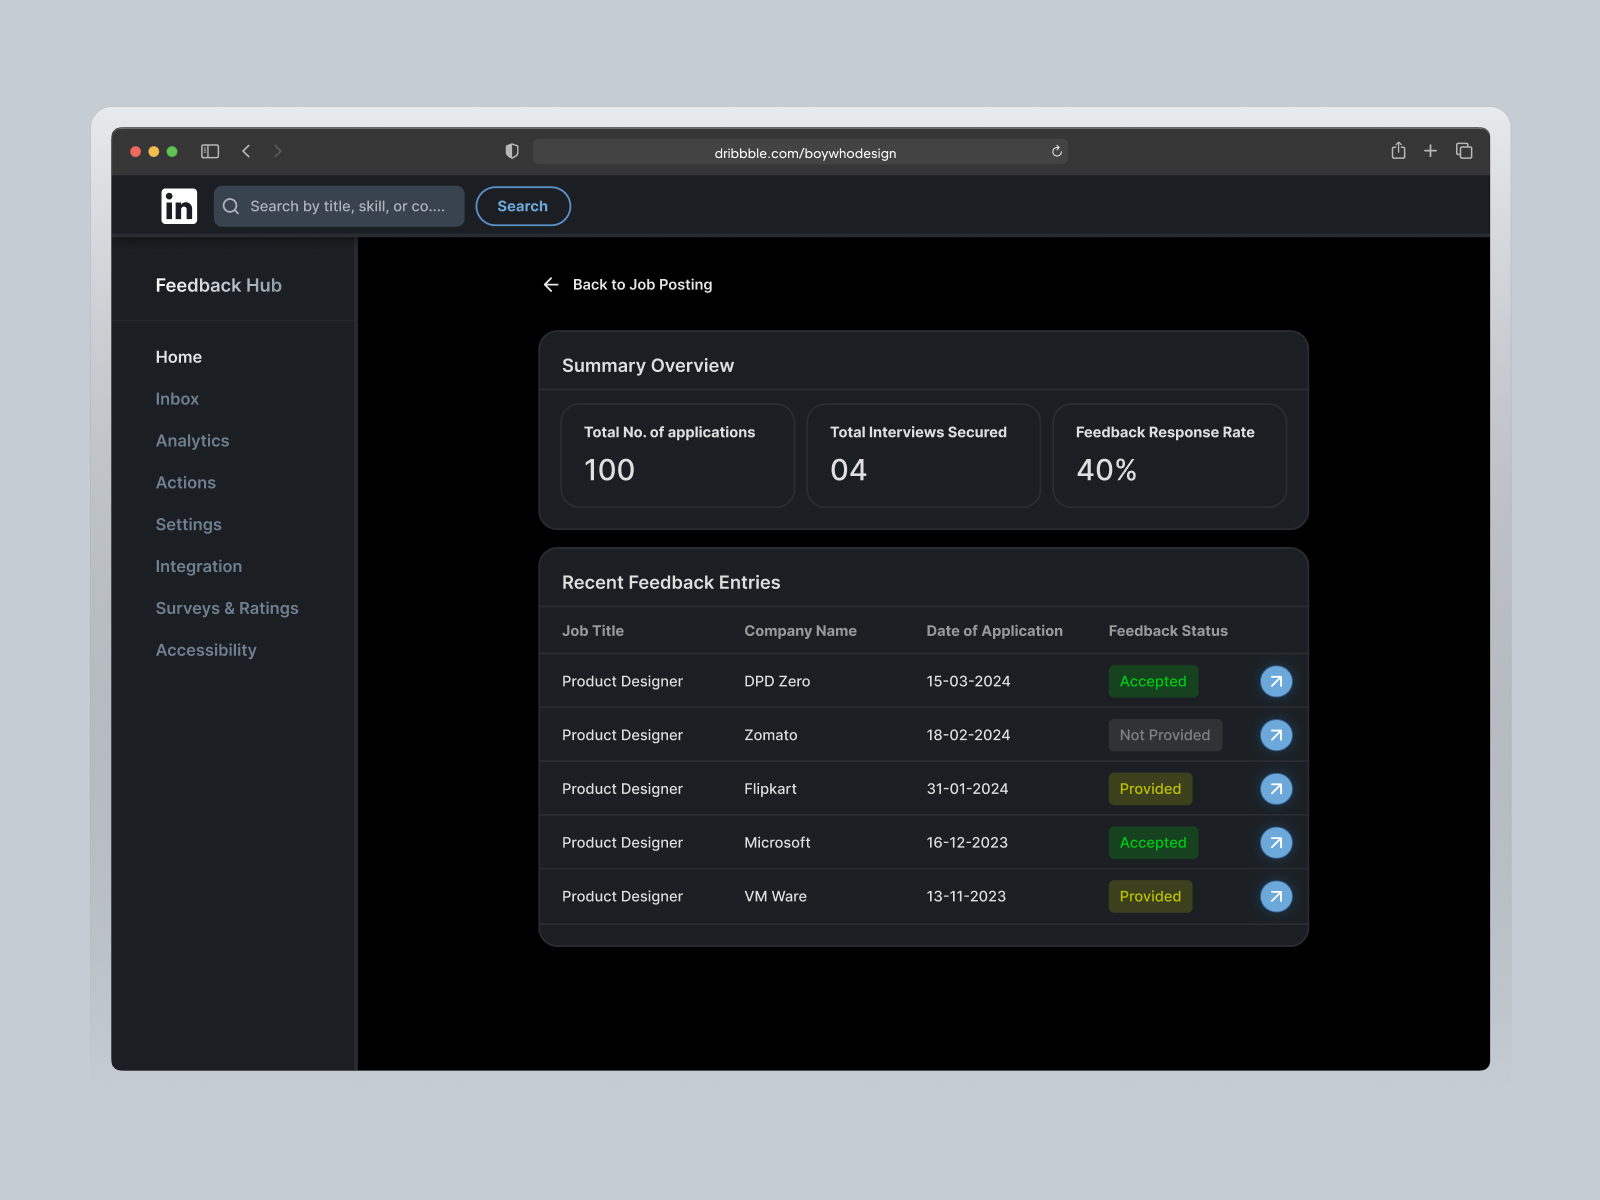Click Back to Job Posting link
Viewport: 1600px width, 1200px height.
click(x=643, y=285)
